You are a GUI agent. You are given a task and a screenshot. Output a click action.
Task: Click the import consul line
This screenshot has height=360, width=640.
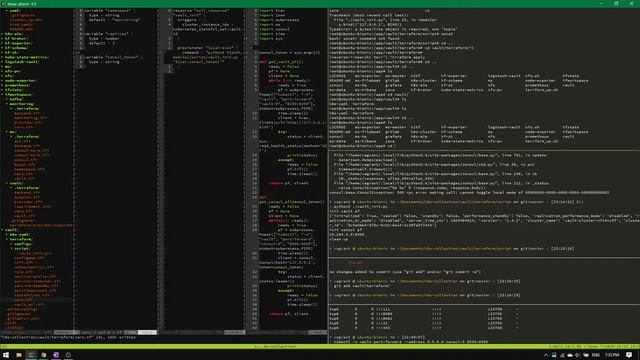[x=275, y=29]
